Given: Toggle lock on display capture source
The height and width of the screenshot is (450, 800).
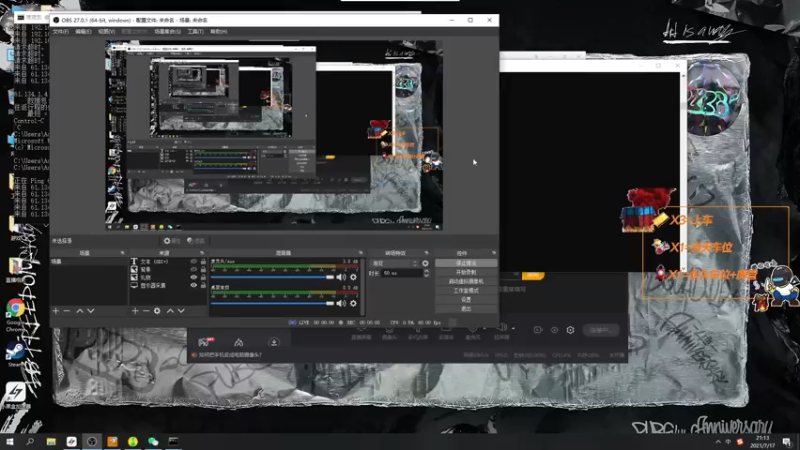Looking at the screenshot, I should tap(203, 286).
